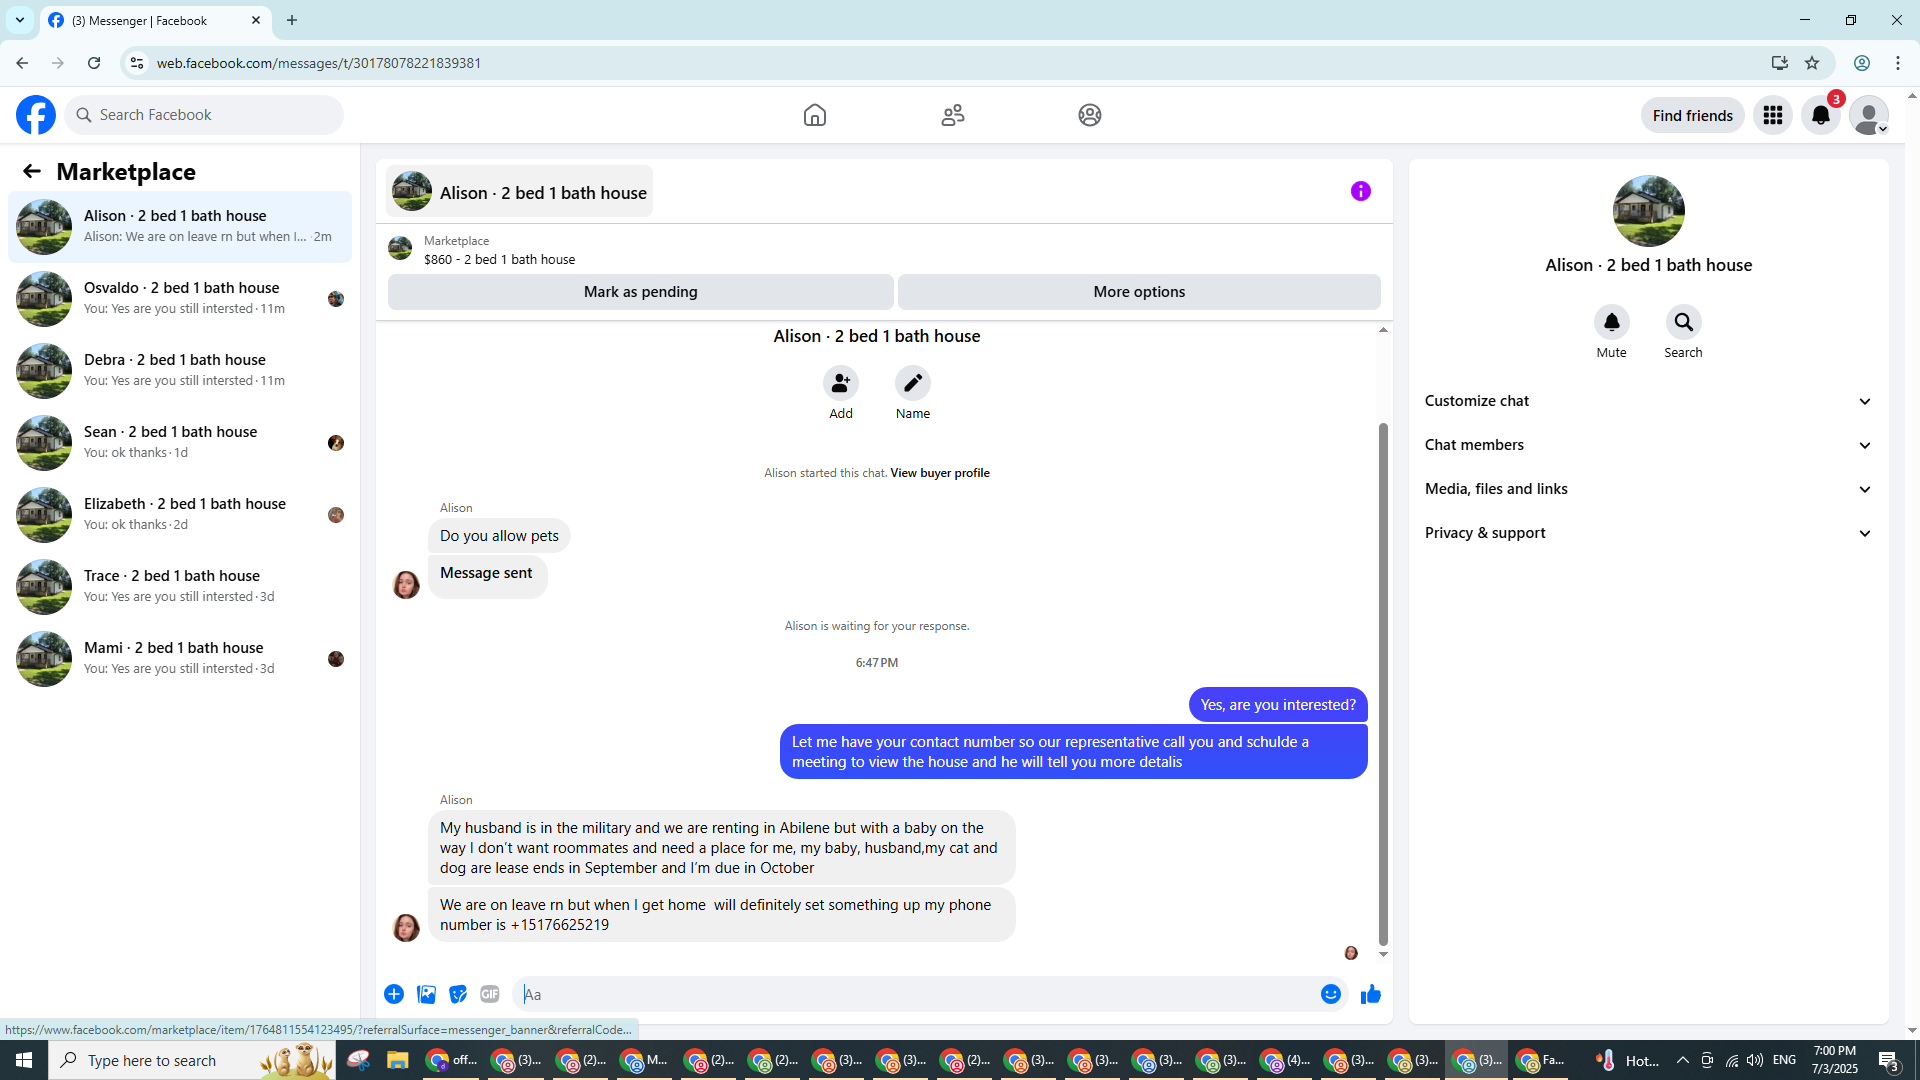Open the Facebook apps grid menu

[1772, 115]
